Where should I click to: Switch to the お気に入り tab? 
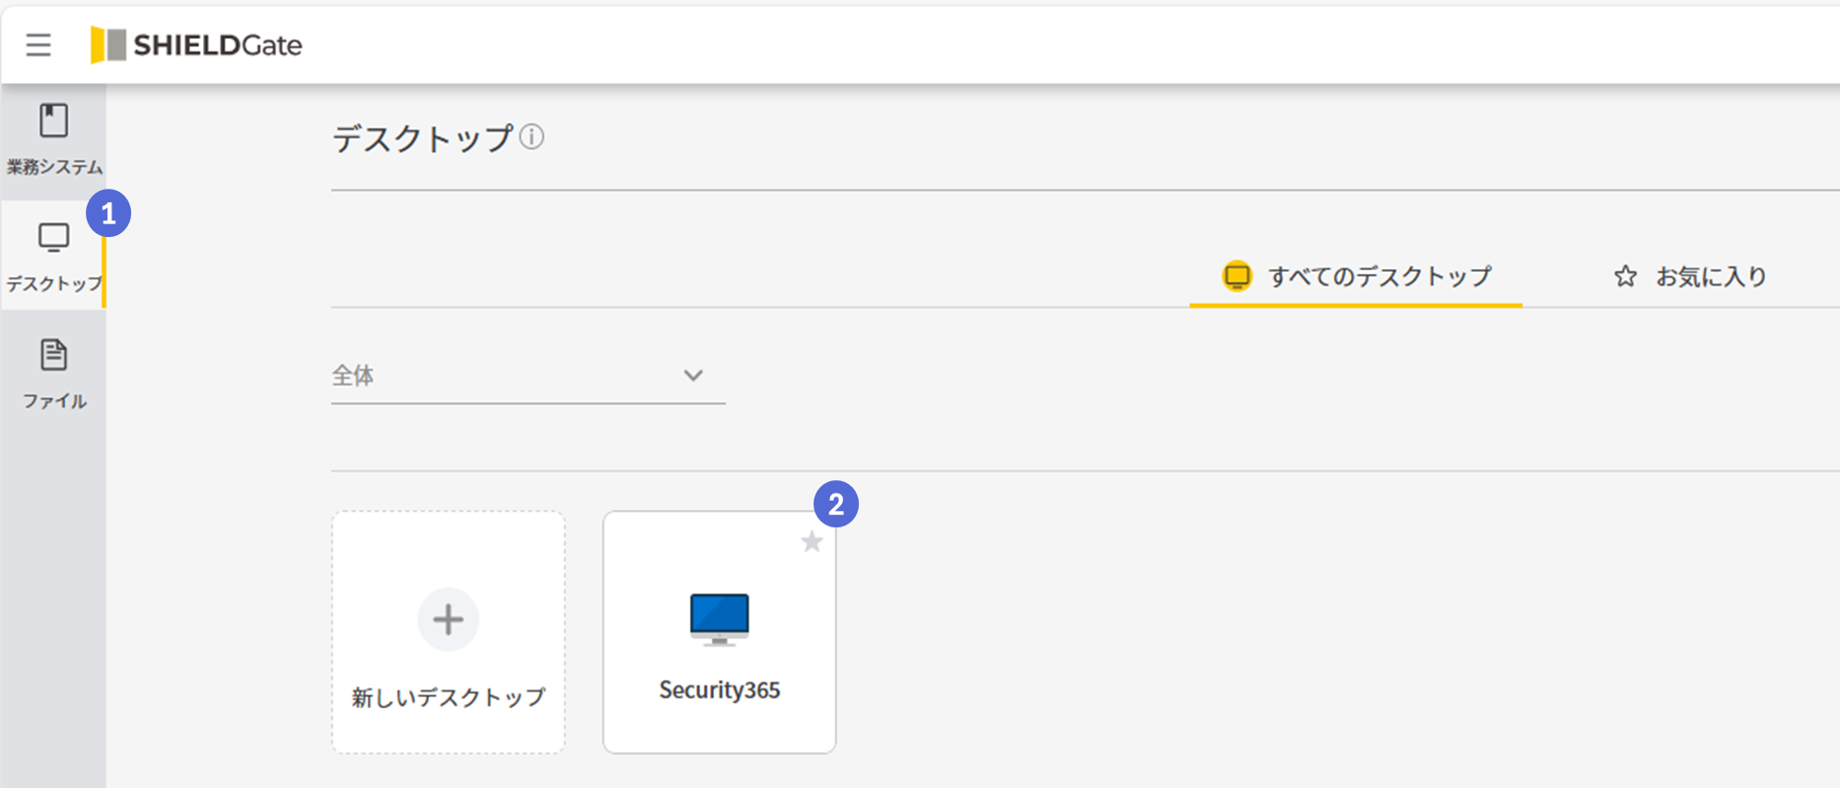1690,276
